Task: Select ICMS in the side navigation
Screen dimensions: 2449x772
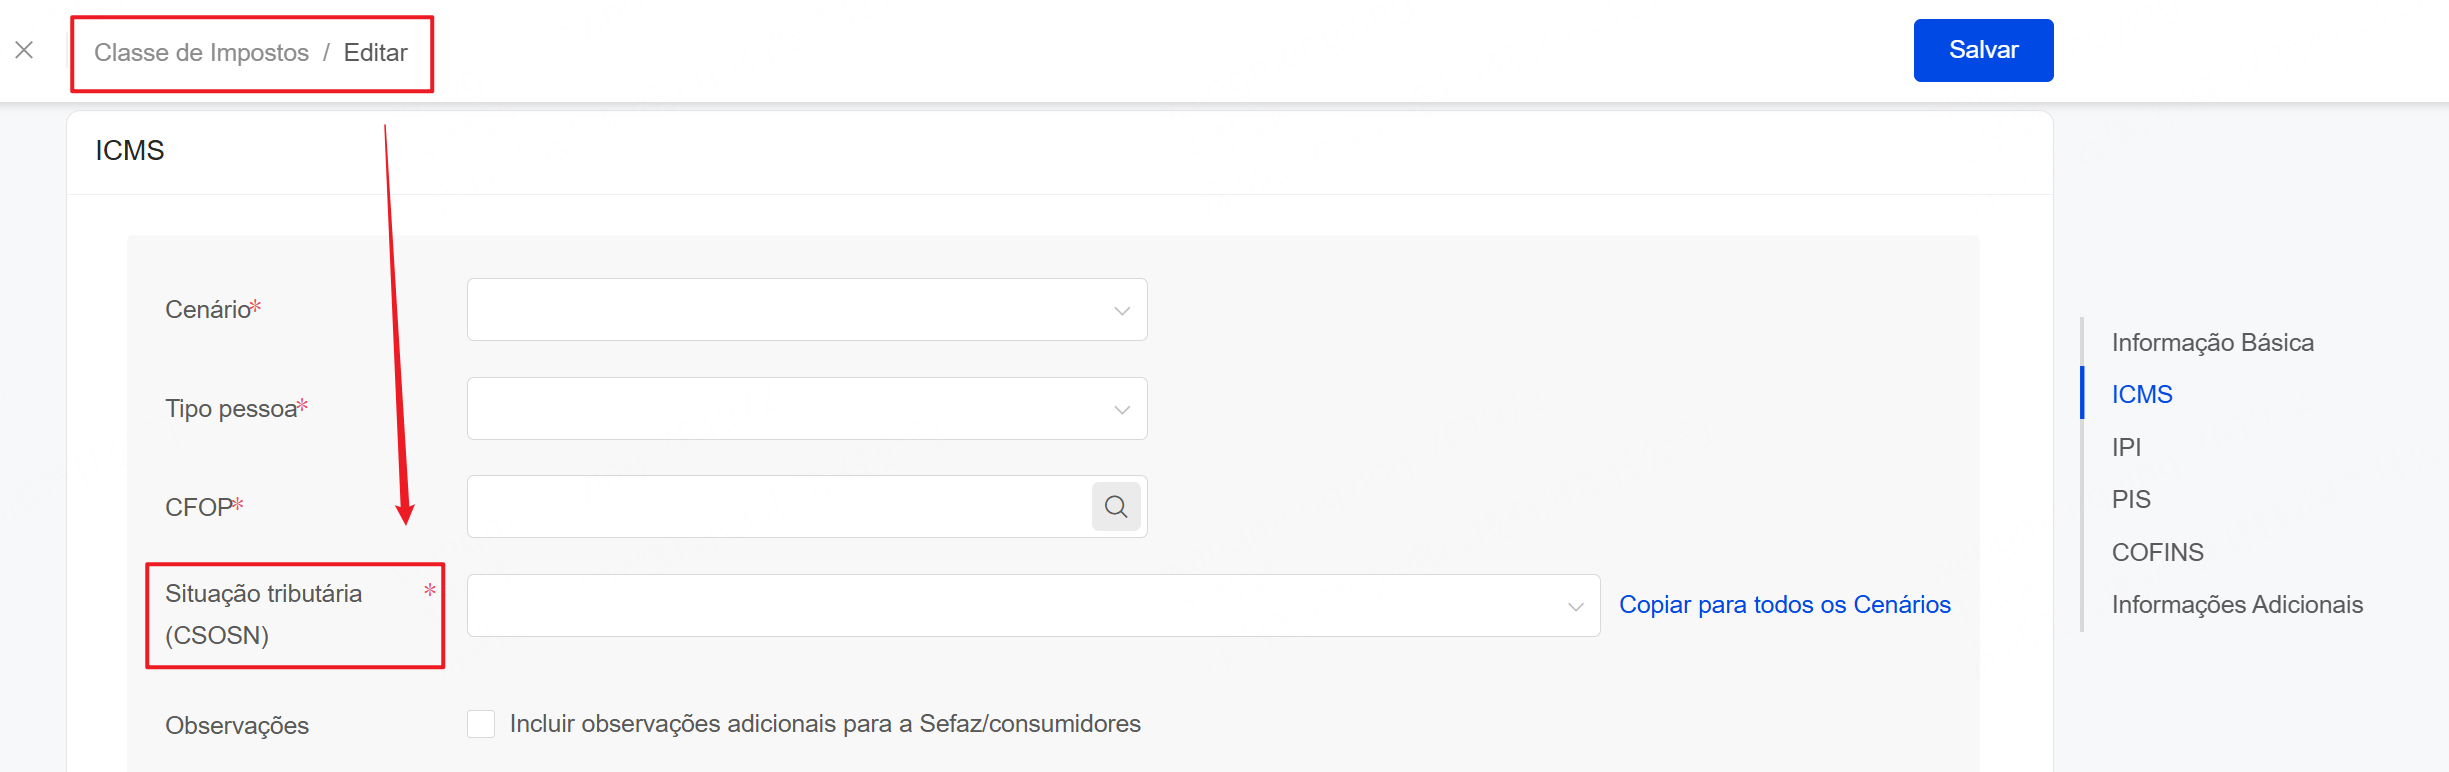Action: click(x=2142, y=395)
